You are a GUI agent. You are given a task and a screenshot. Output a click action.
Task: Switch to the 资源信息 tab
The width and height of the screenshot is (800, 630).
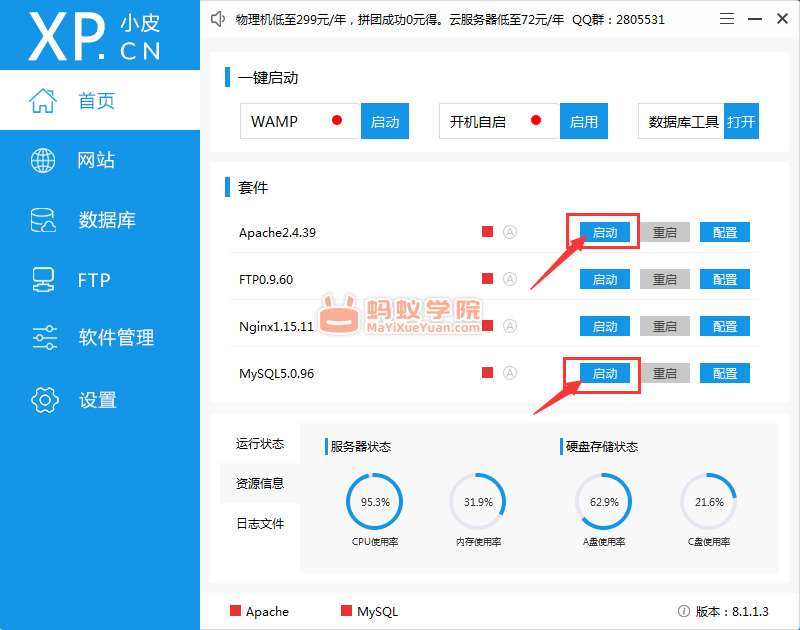[x=260, y=483]
